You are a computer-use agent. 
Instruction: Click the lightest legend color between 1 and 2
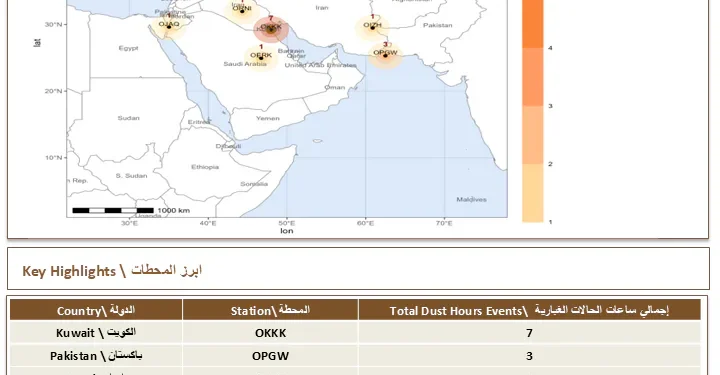tap(533, 193)
